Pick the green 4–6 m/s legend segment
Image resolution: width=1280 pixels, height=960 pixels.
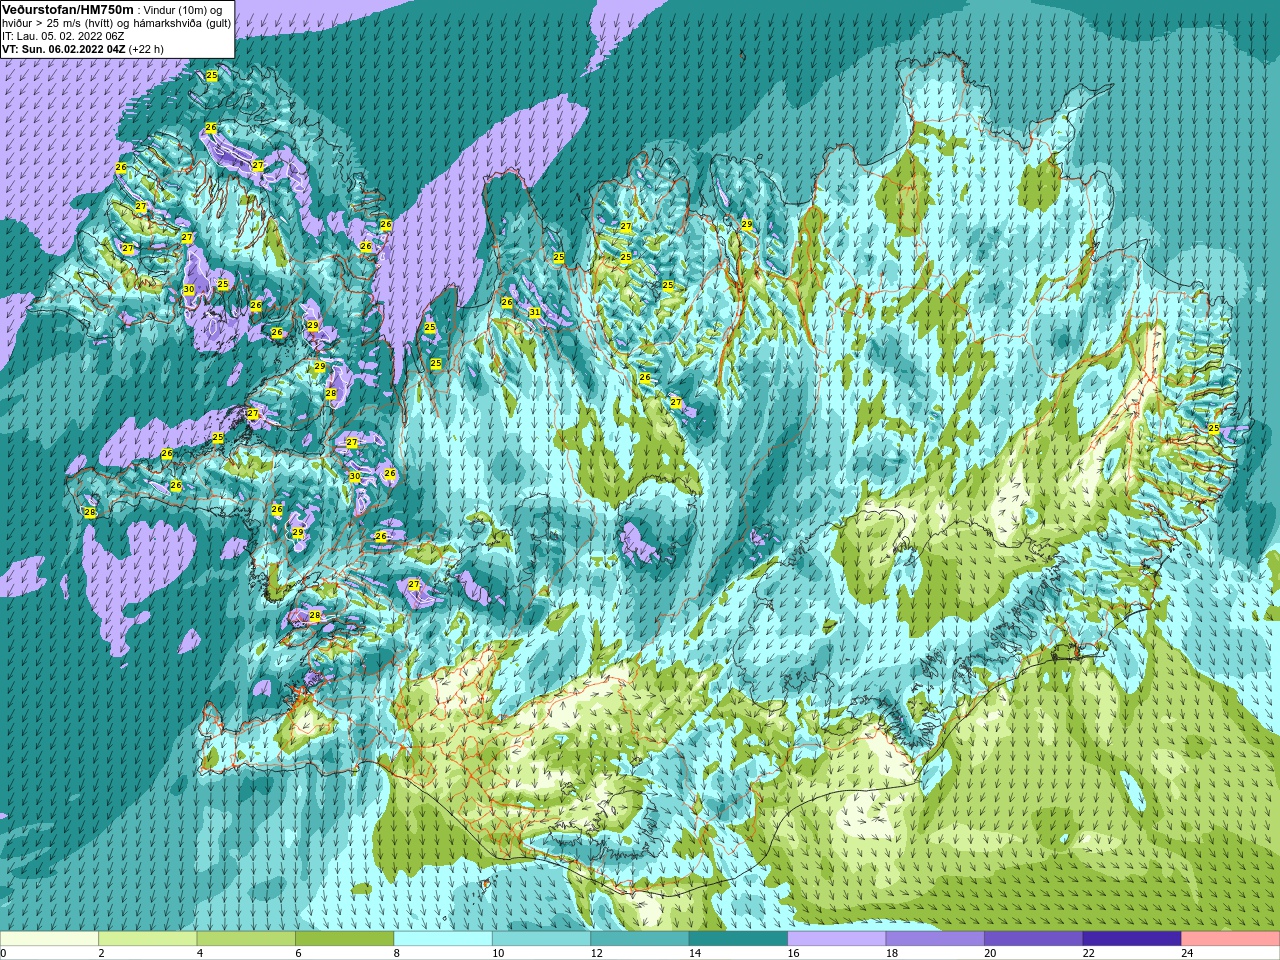click(246, 939)
